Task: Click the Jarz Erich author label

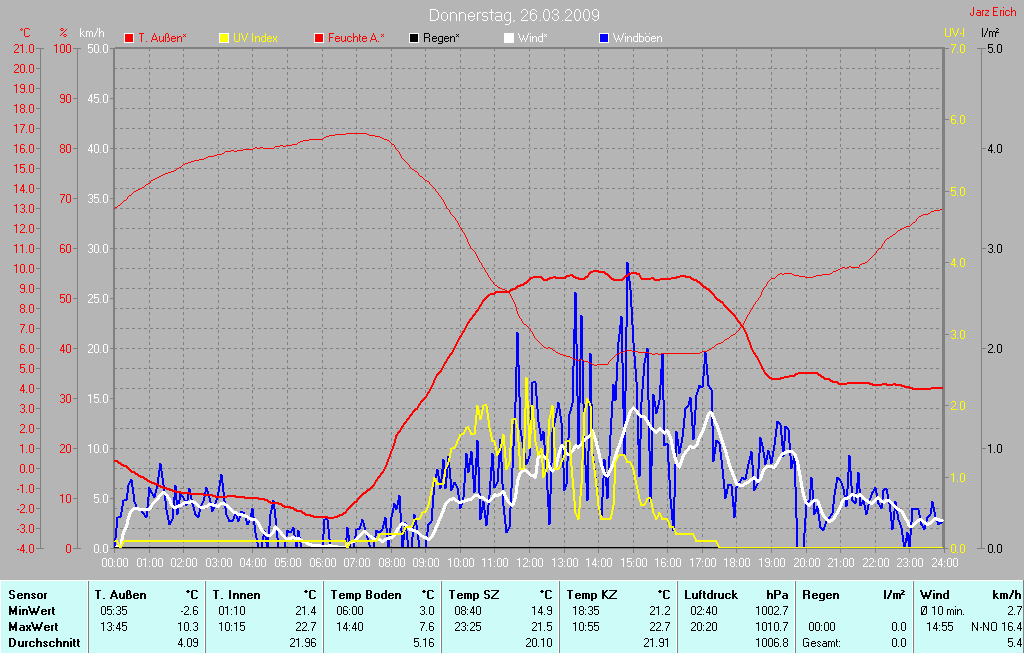Action: tap(993, 12)
